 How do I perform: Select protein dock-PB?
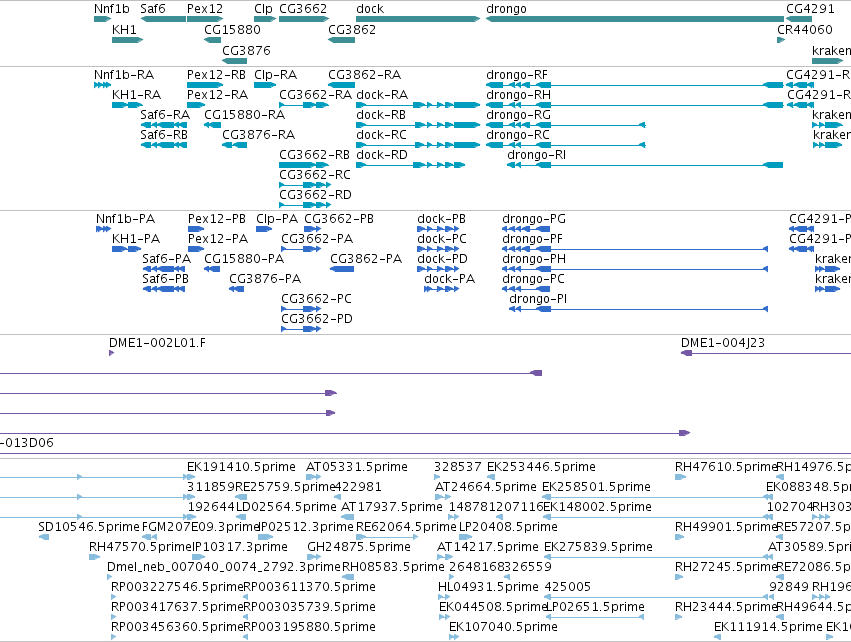[439, 229]
